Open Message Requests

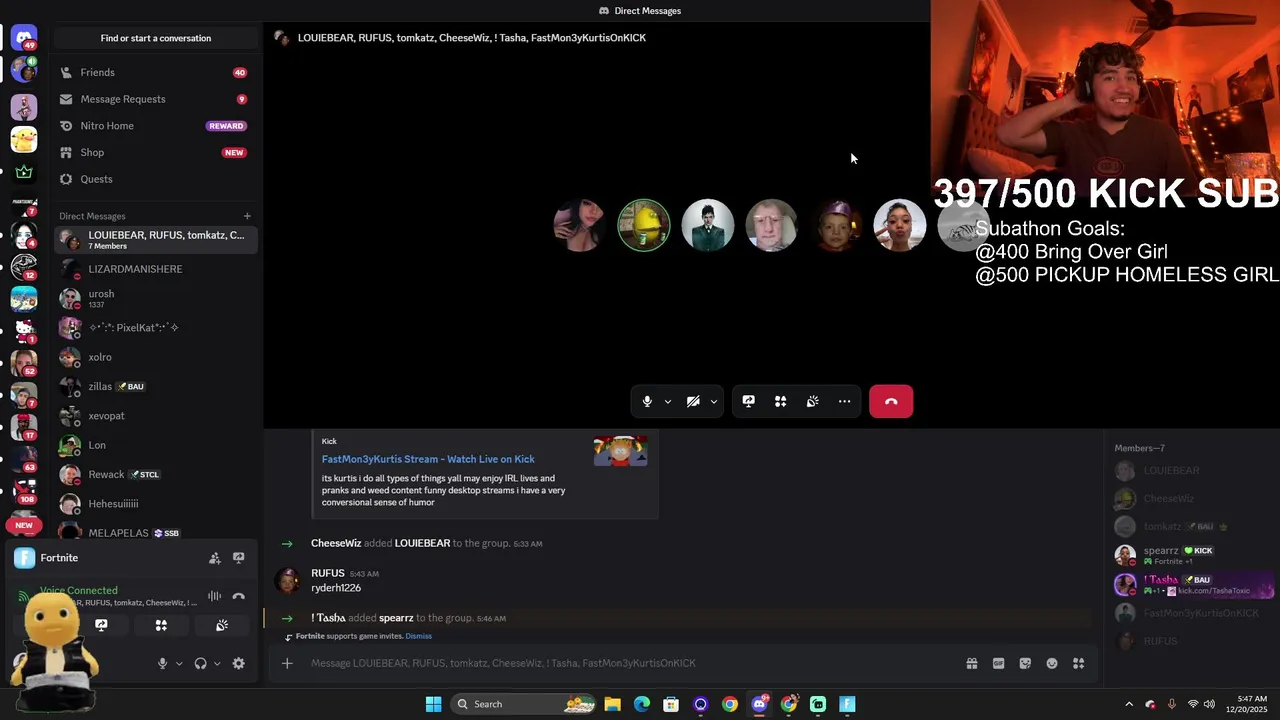(155, 99)
